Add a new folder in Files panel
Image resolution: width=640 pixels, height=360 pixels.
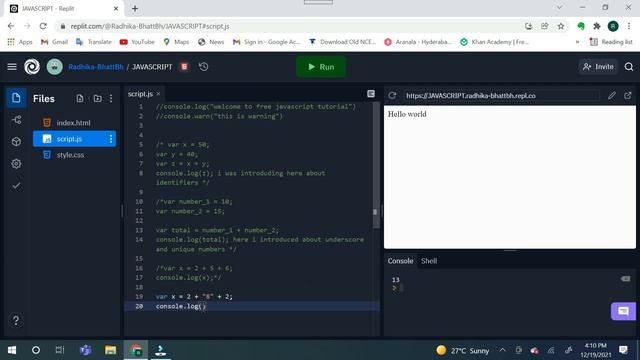97,98
